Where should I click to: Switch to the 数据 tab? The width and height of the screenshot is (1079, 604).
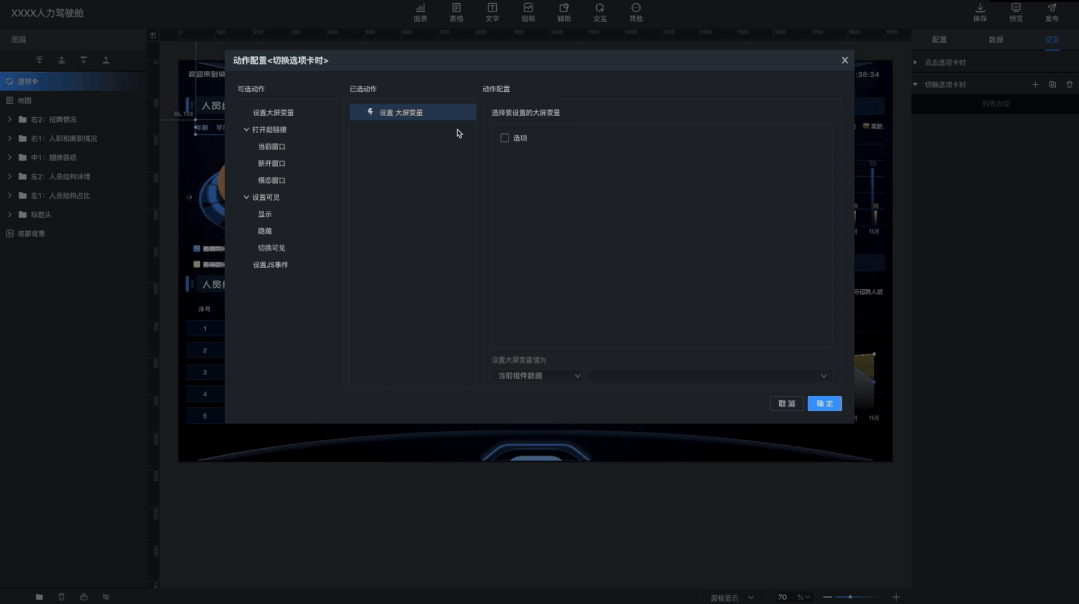(996, 40)
